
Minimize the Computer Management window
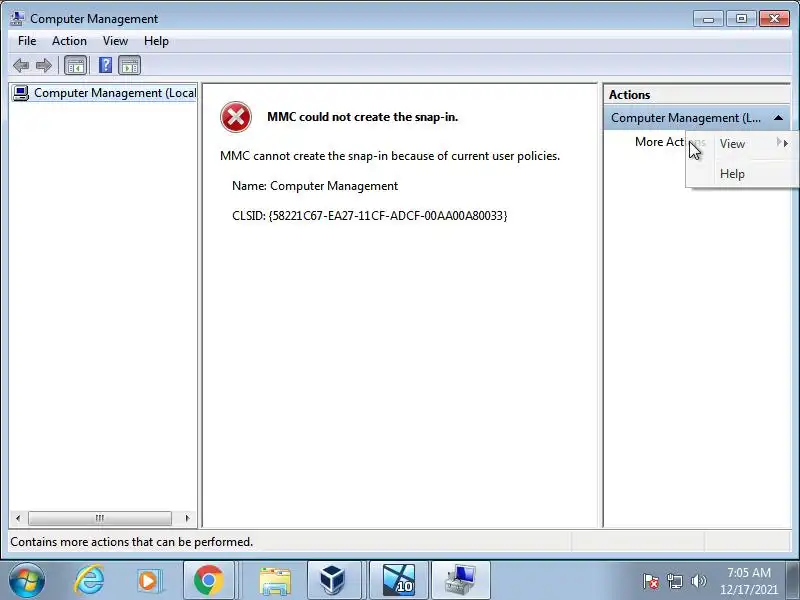(708, 19)
